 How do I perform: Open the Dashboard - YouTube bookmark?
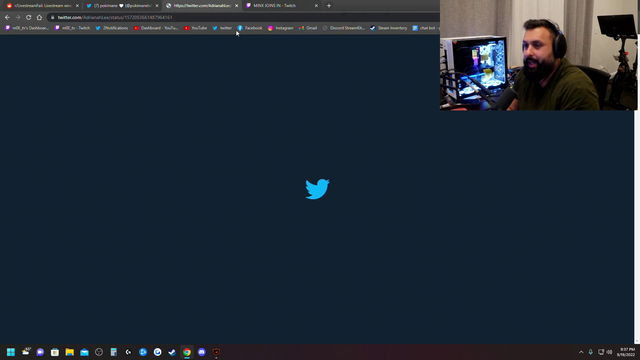[x=156, y=28]
